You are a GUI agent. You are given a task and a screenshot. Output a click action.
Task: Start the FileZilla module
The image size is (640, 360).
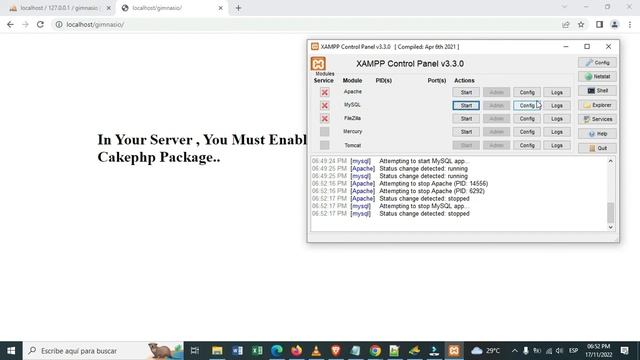tap(466, 119)
